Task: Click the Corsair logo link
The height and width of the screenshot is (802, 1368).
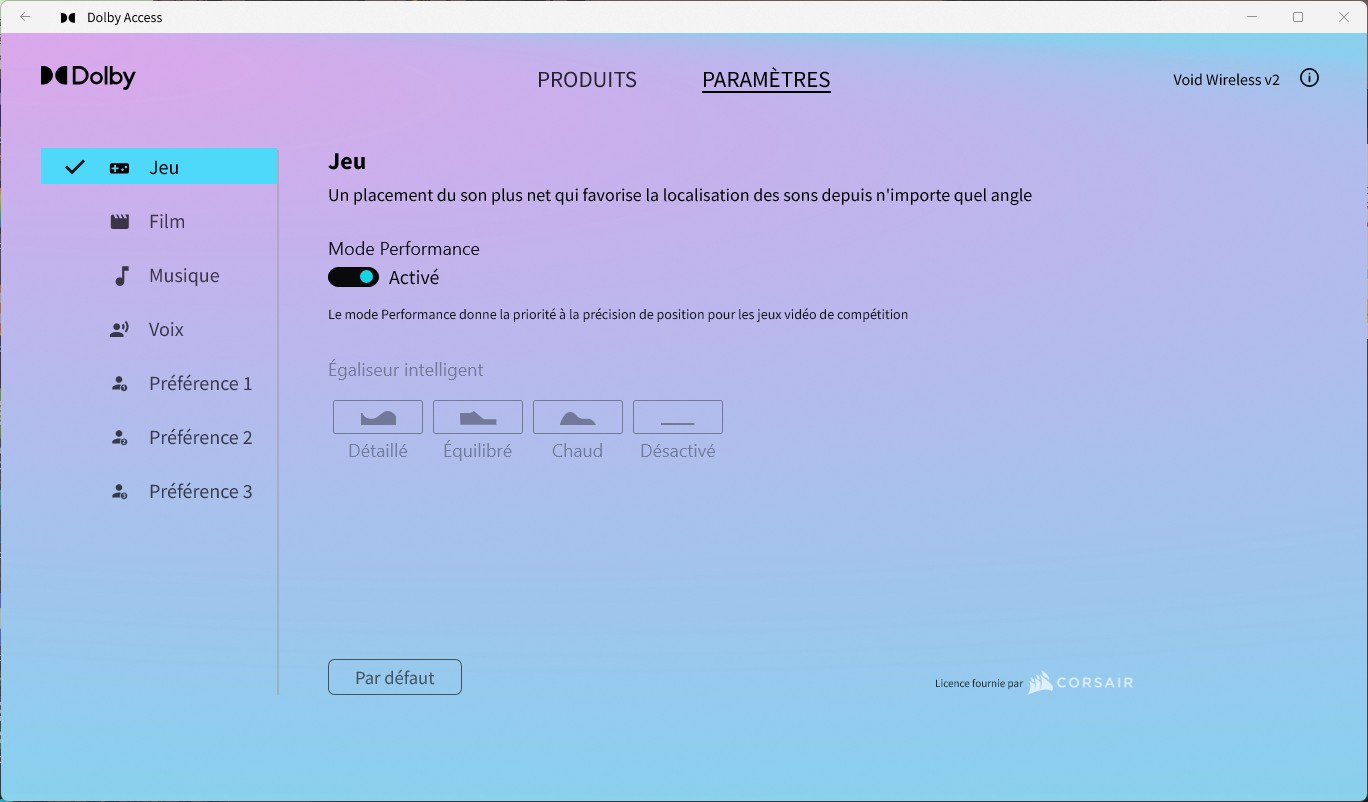Action: coord(1081,683)
